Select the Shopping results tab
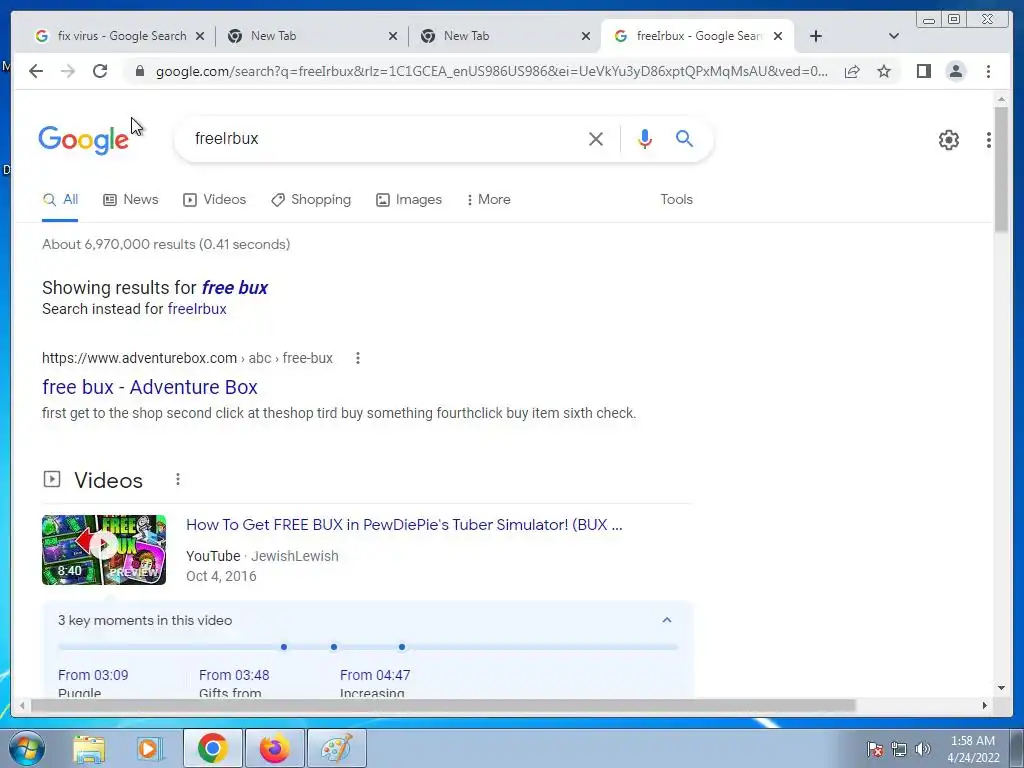Screen dimensions: 1024x768 click(311, 199)
